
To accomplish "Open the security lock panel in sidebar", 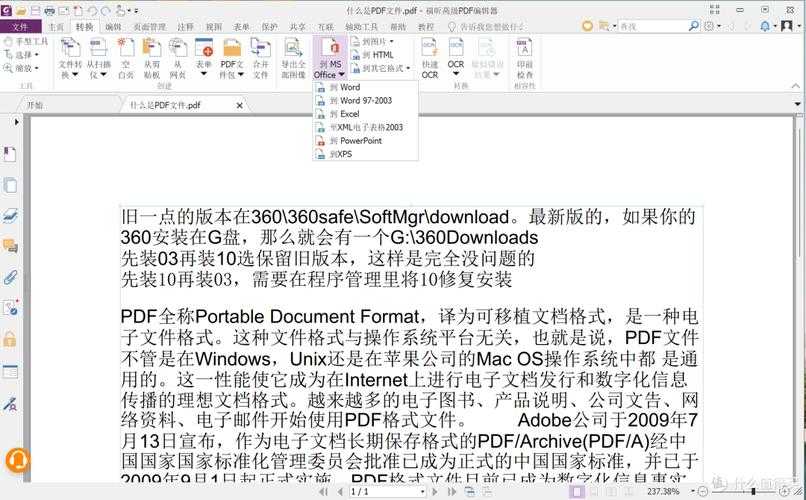I will pos(10,339).
